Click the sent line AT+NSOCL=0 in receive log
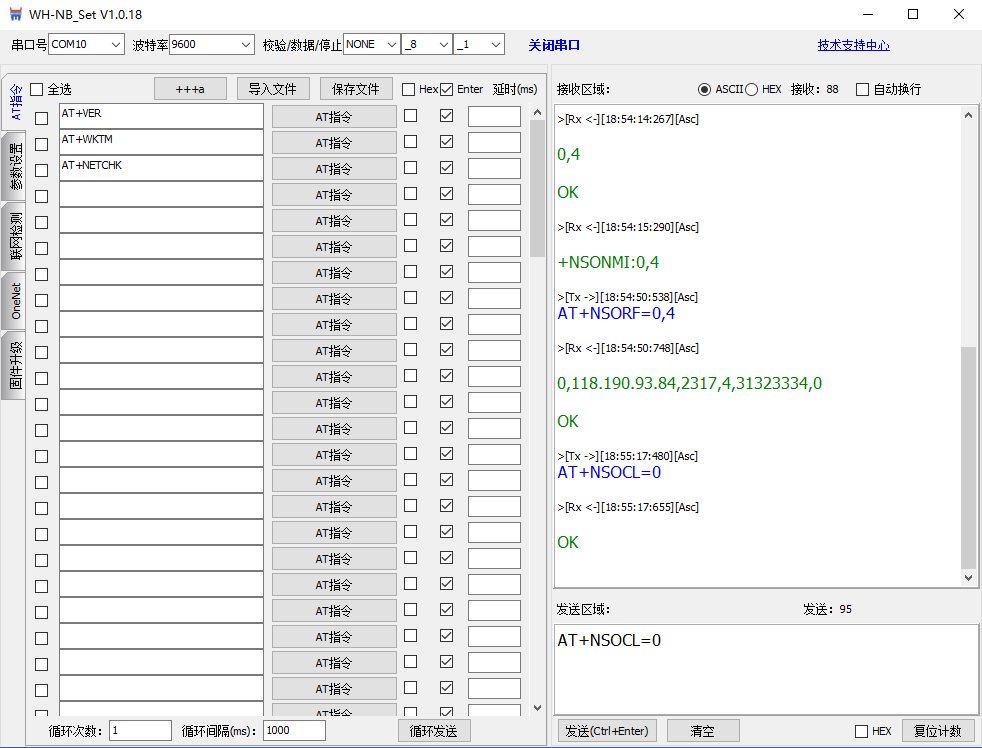Screen dimensions: 982x748 click(609, 472)
